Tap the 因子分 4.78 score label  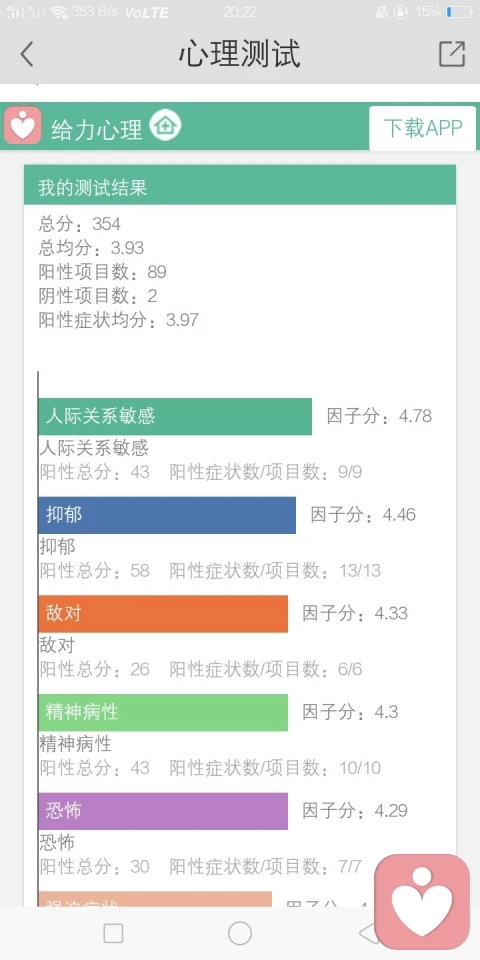coord(379,416)
